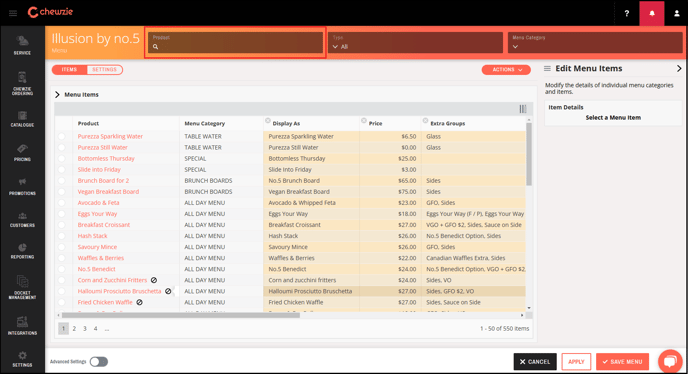Switch to the Settings tab
Viewport: 688px width, 374px height.
pos(104,70)
